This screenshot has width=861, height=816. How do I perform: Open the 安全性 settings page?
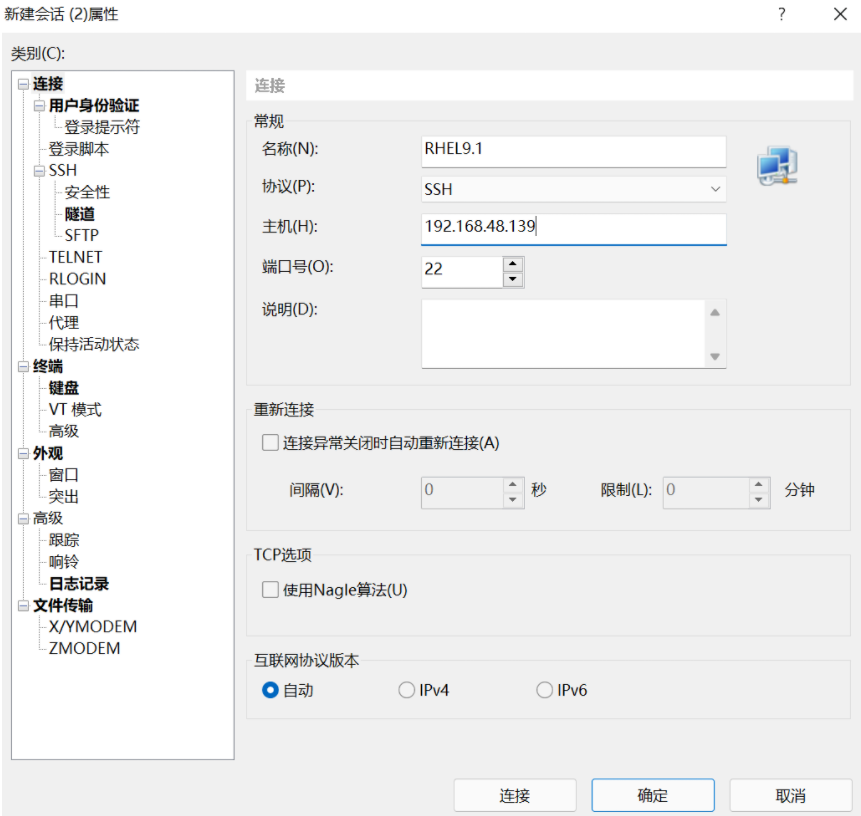(x=87, y=192)
